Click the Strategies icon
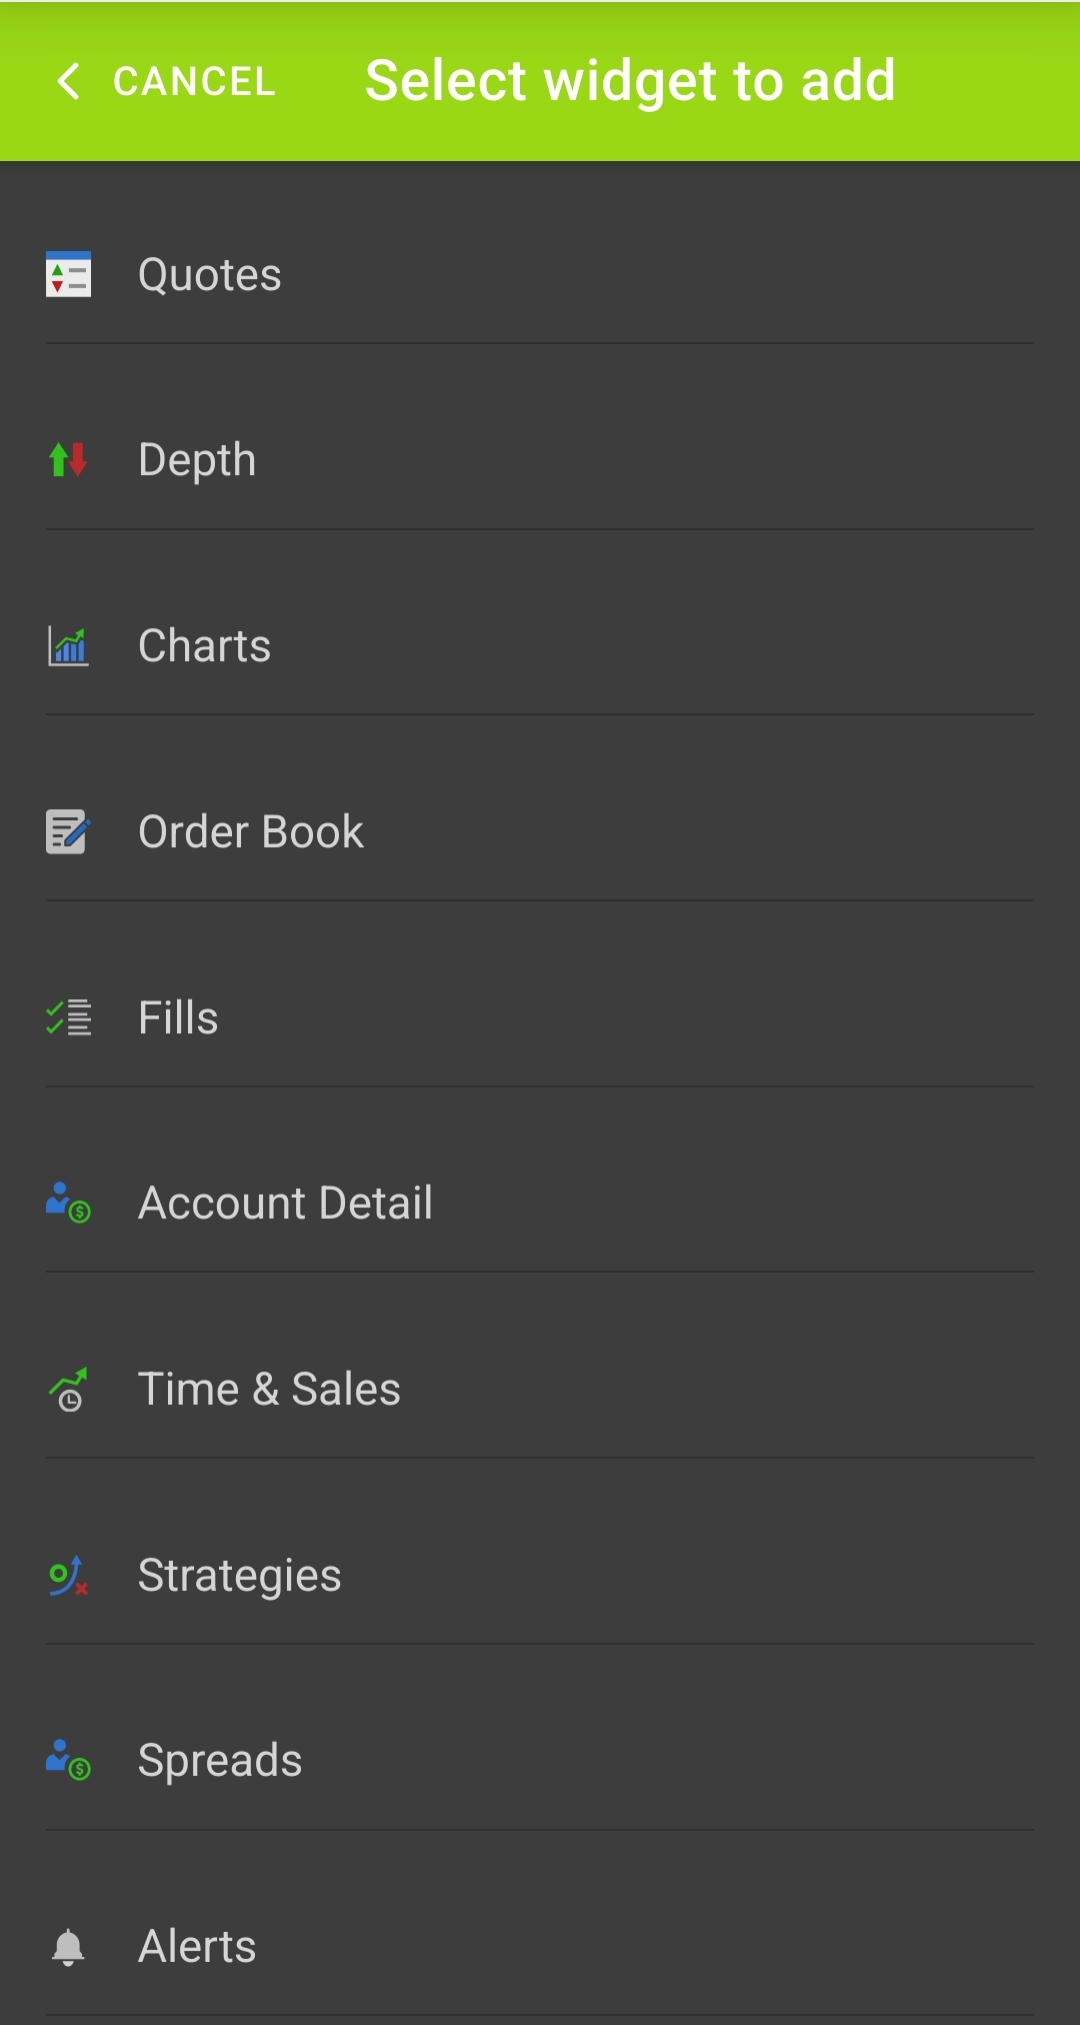This screenshot has height=2025, width=1080. tap(68, 1576)
